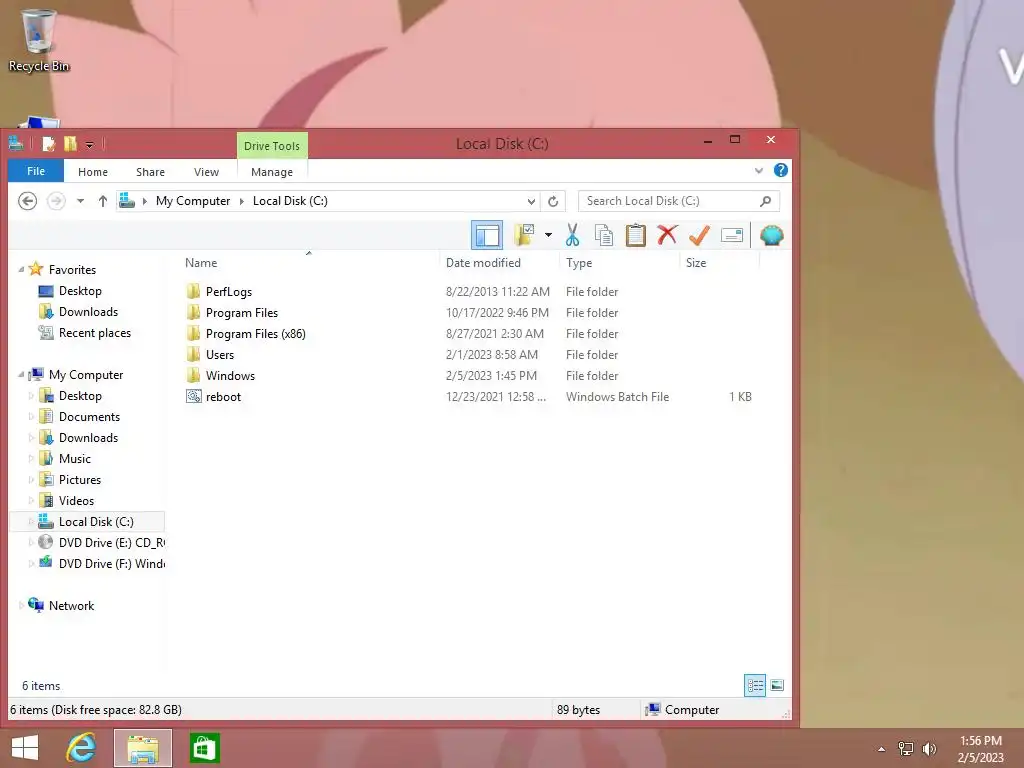Expand the ribbon with the chevron
This screenshot has width=1024, height=768.
[x=759, y=170]
